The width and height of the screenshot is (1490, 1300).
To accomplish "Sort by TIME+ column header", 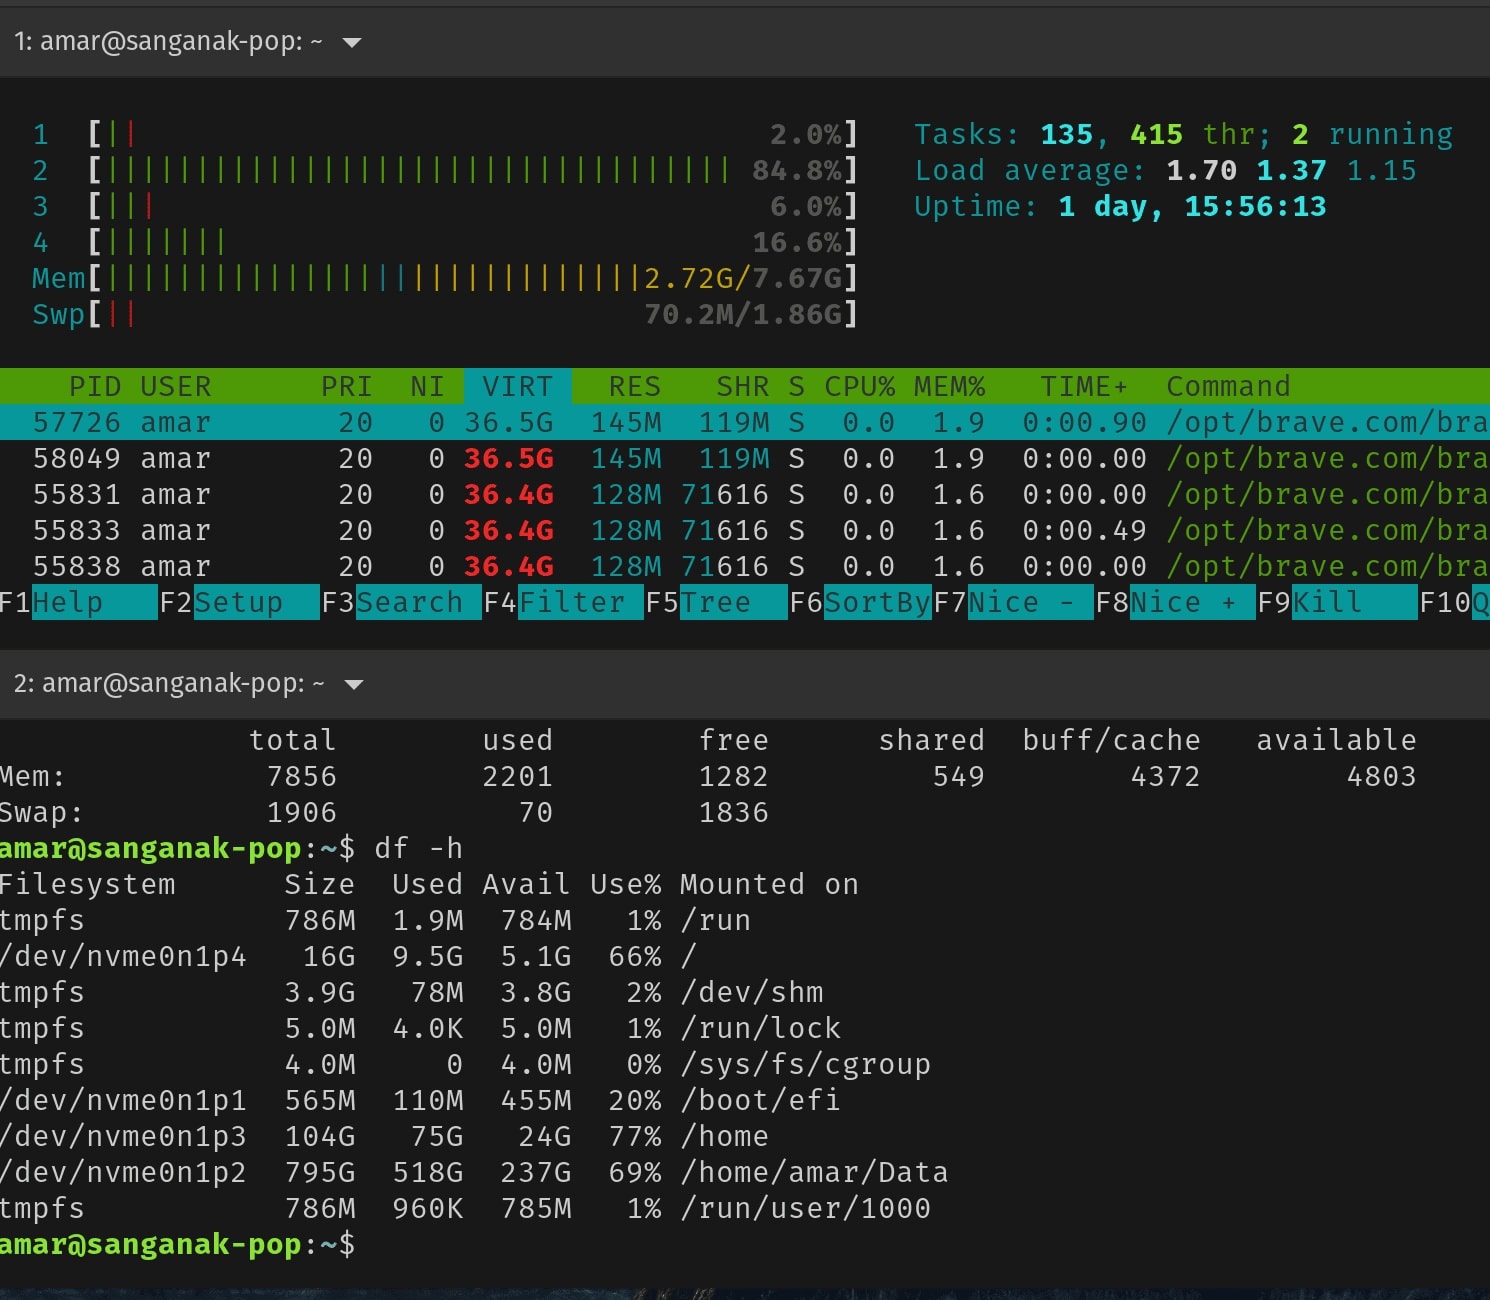I will point(1084,387).
